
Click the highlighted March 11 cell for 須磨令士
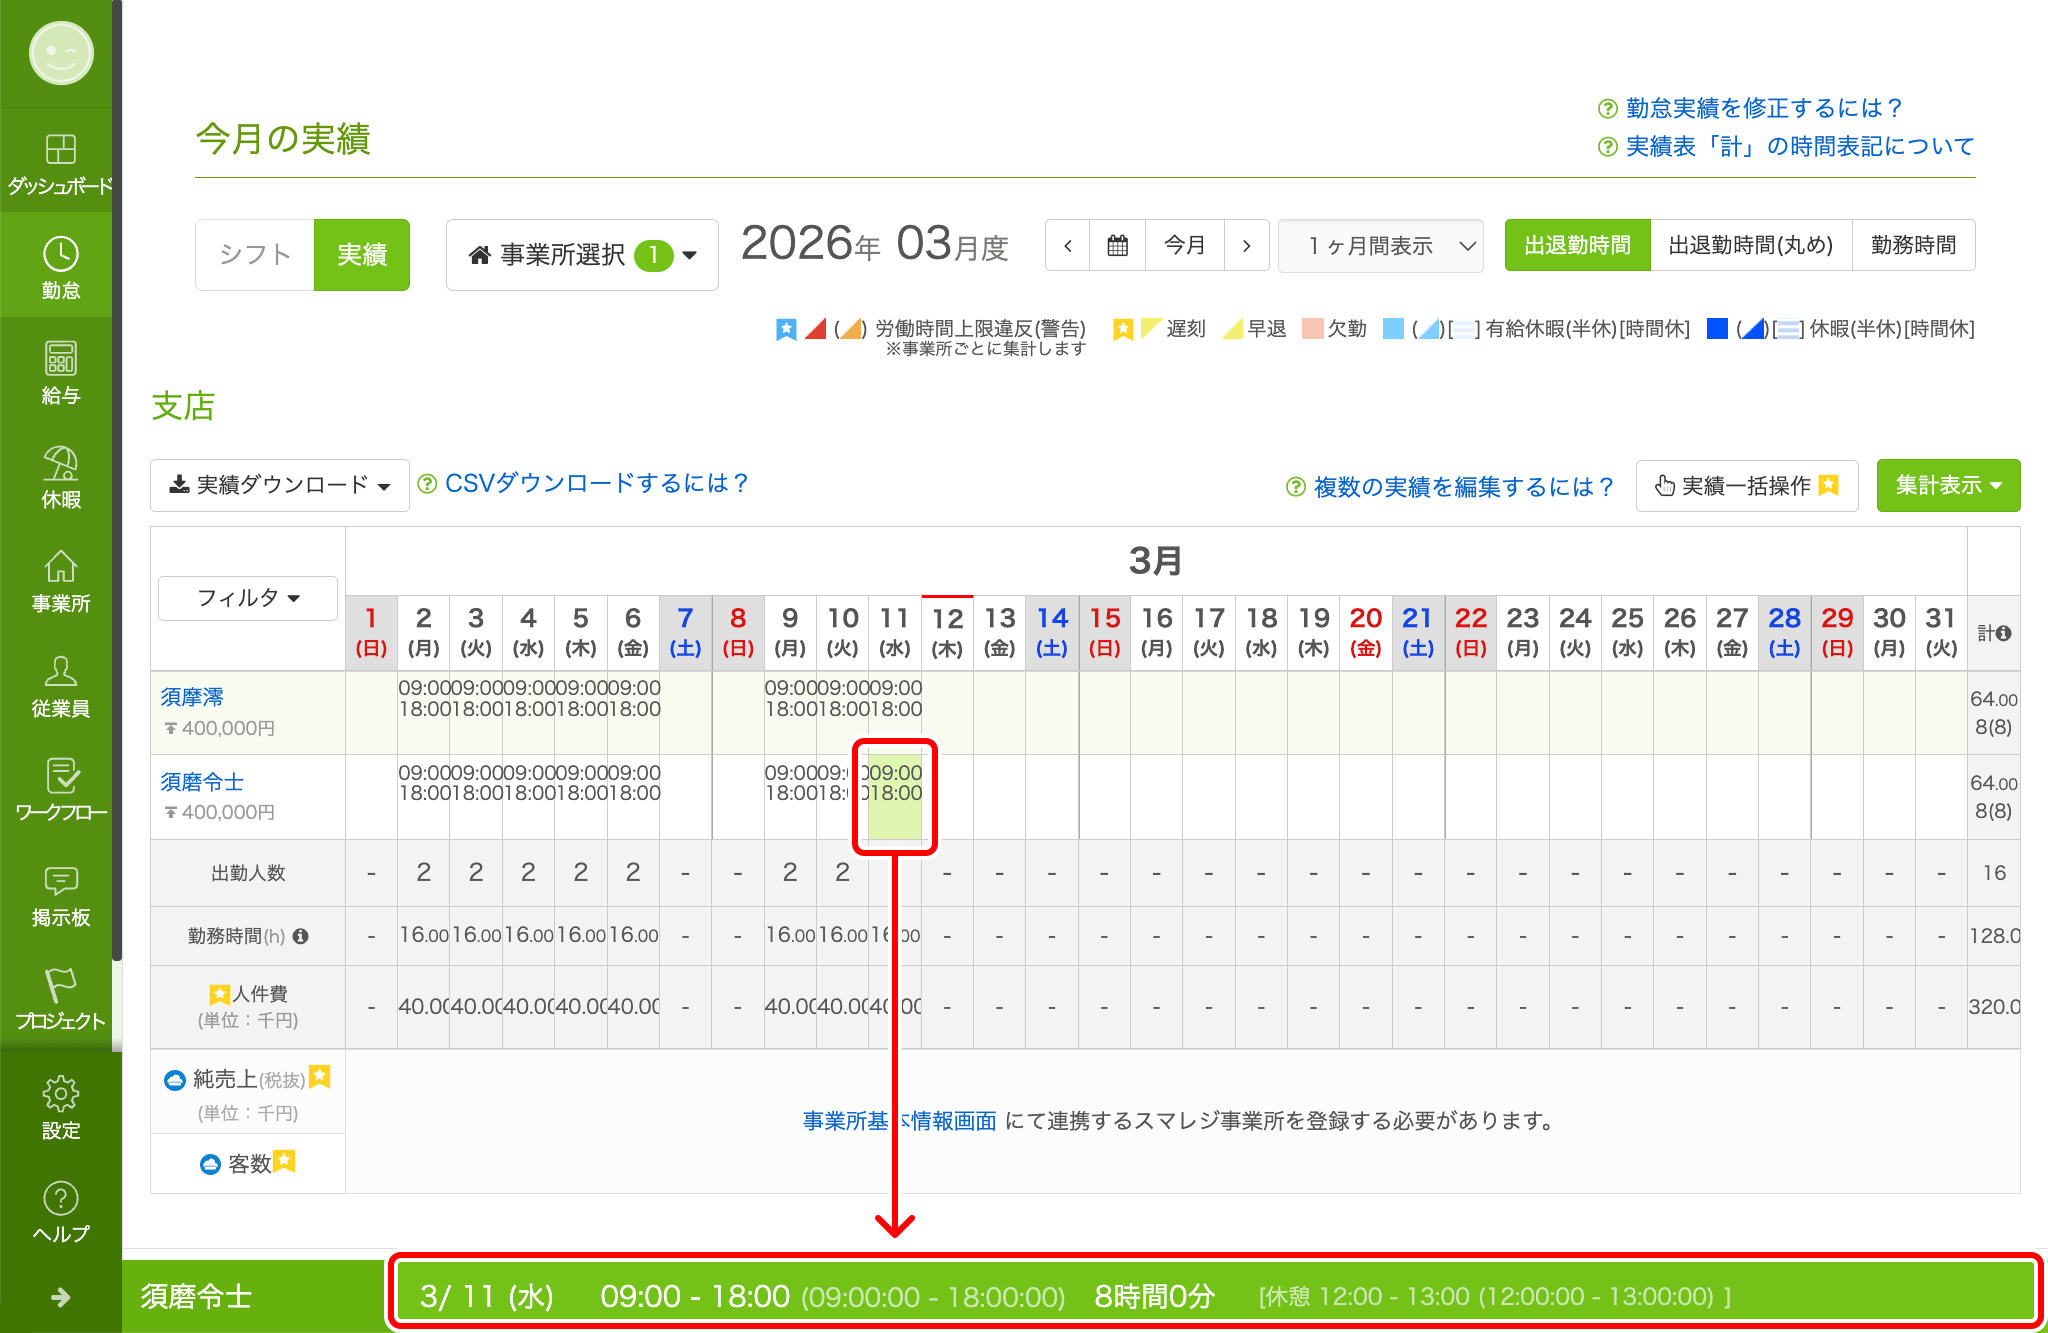[895, 797]
